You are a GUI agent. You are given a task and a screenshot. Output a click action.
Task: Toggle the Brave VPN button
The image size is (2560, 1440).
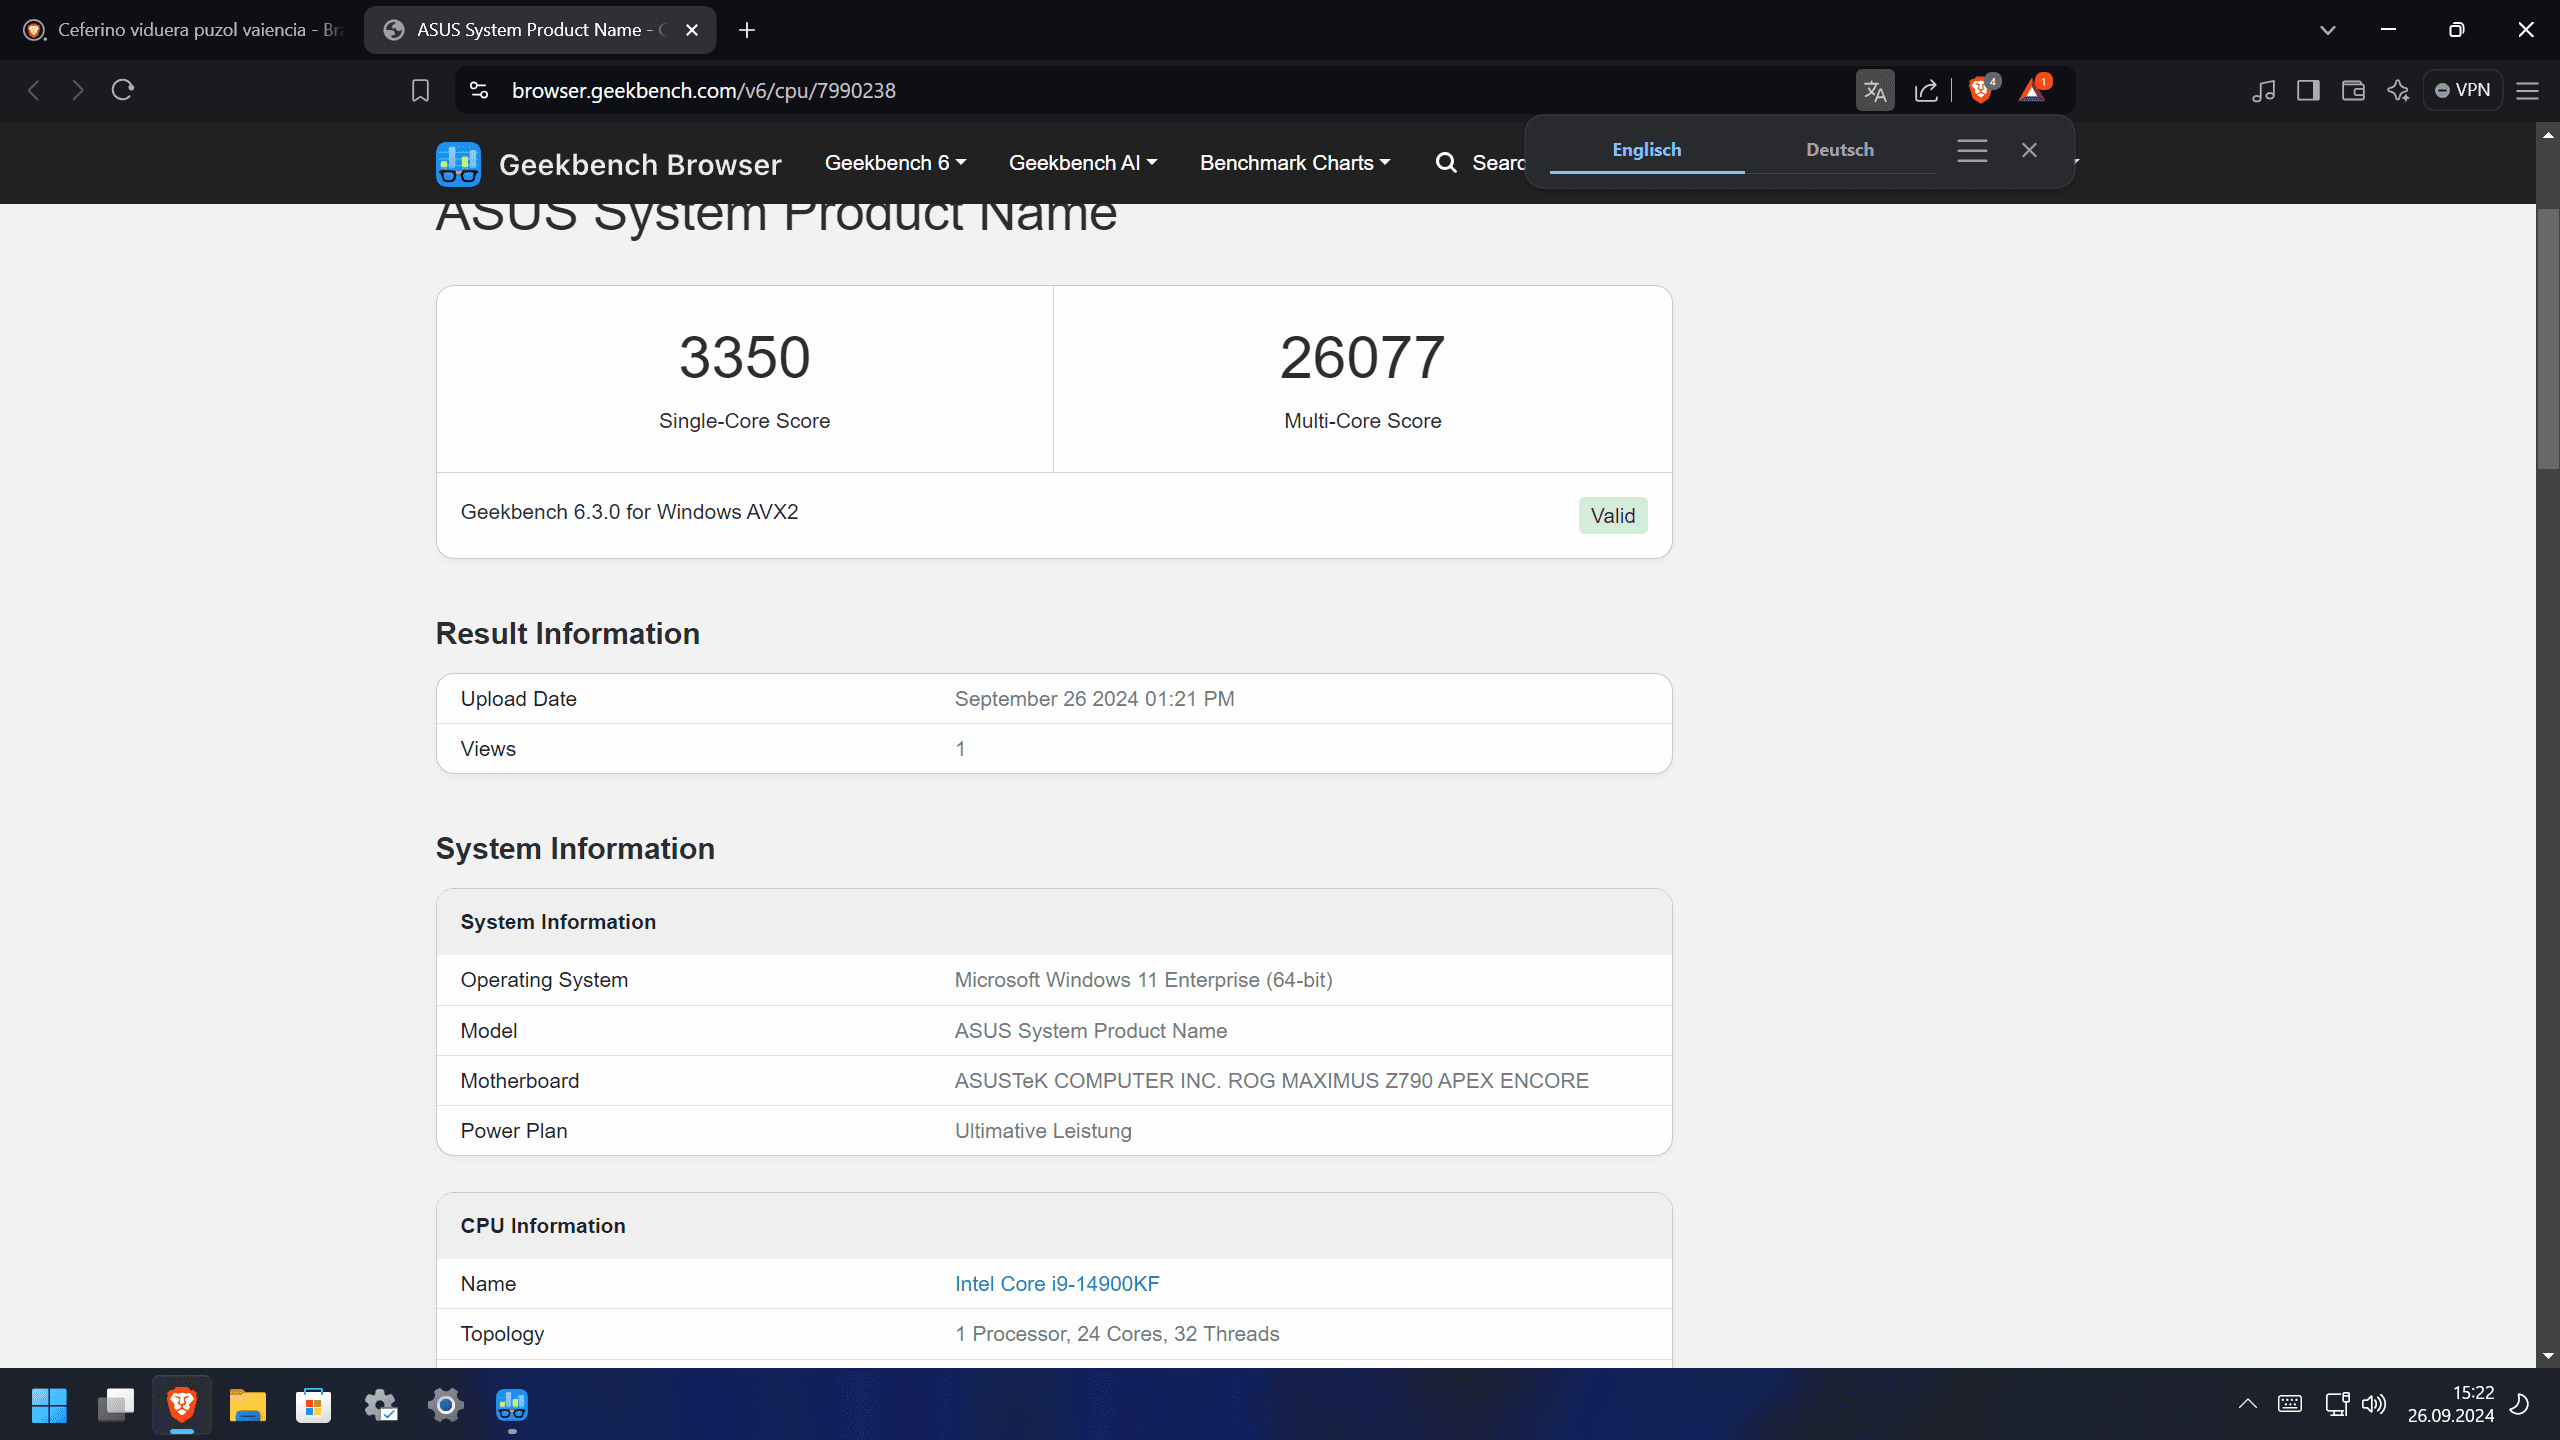(2462, 91)
